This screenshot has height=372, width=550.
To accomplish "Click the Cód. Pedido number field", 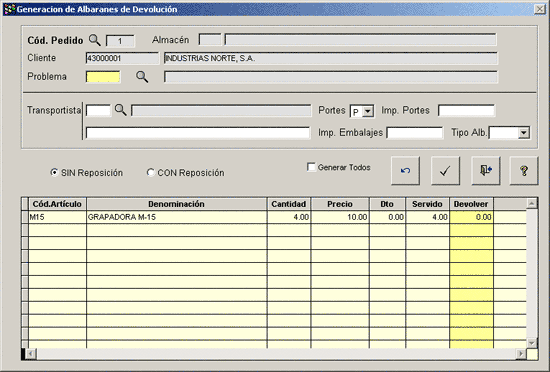I will coord(120,41).
